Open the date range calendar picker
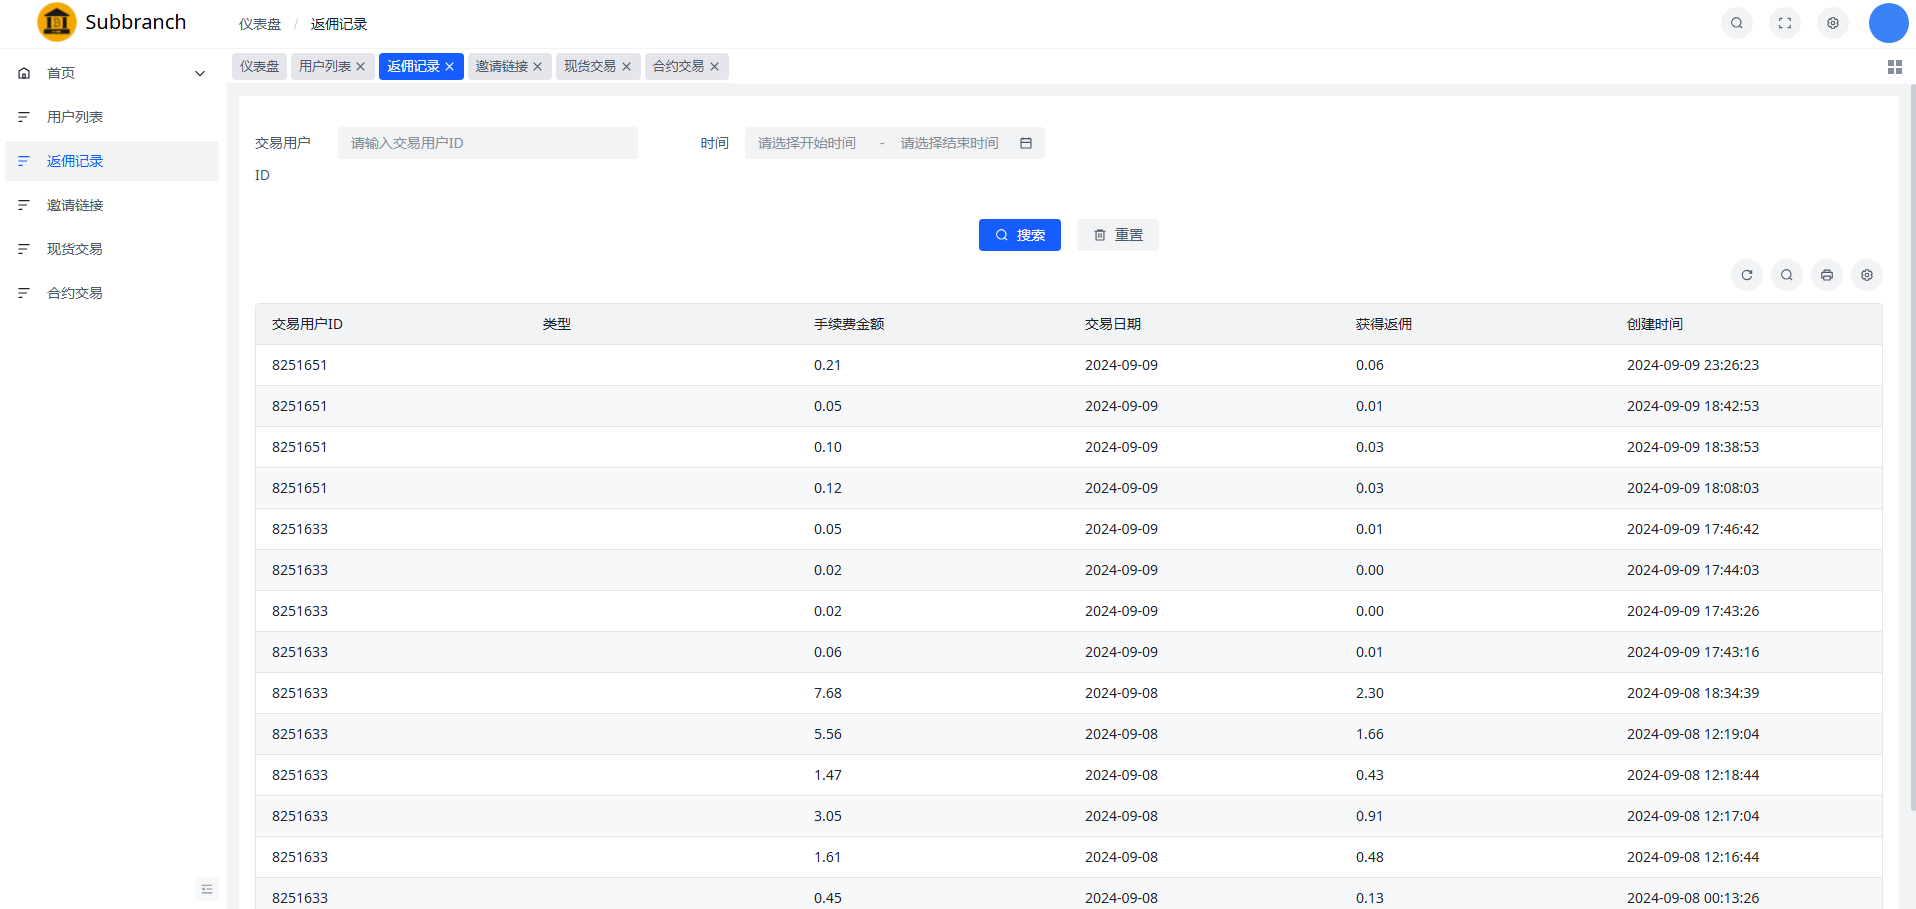This screenshot has width=1916, height=909. coord(1026,143)
